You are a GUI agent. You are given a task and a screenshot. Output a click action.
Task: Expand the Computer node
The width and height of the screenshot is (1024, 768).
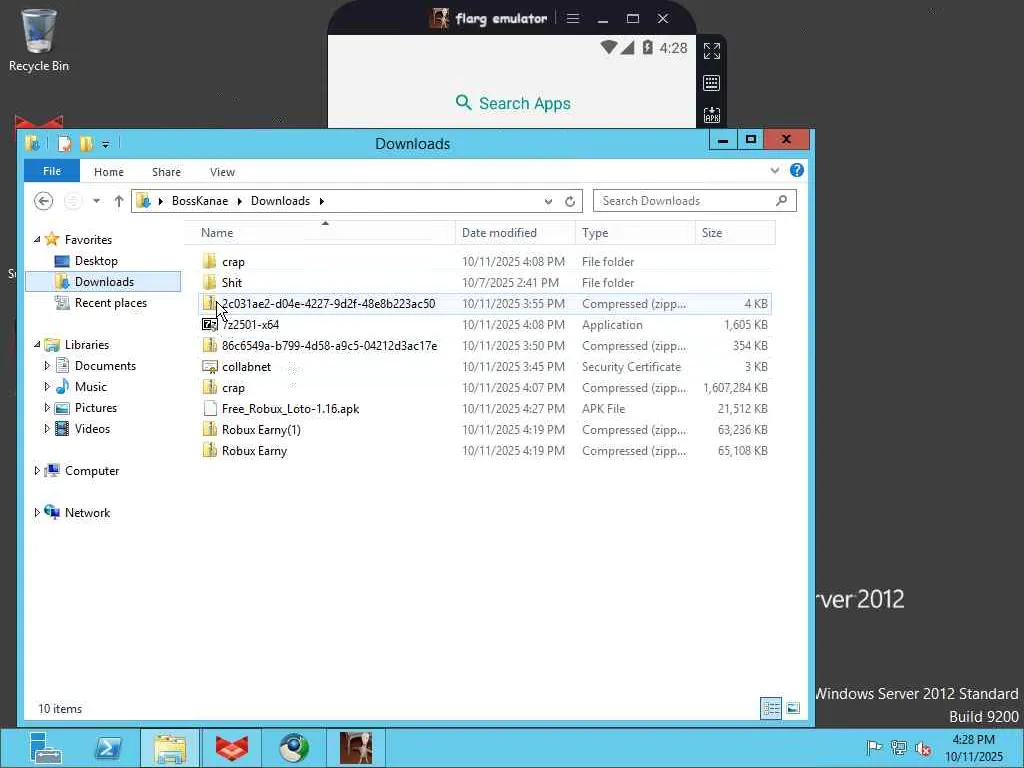(x=37, y=471)
